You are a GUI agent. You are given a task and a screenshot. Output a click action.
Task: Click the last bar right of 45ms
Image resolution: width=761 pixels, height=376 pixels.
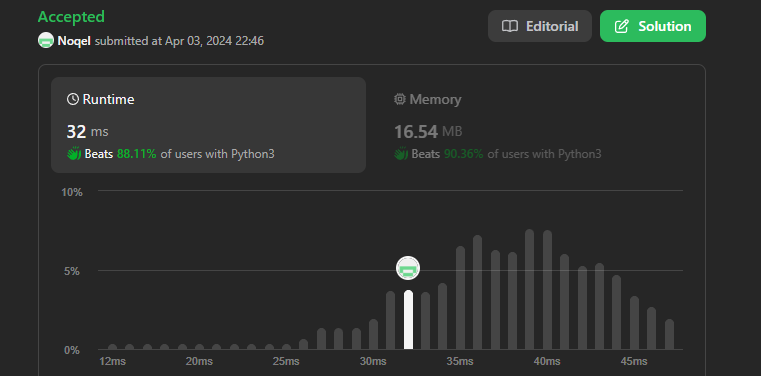669,334
